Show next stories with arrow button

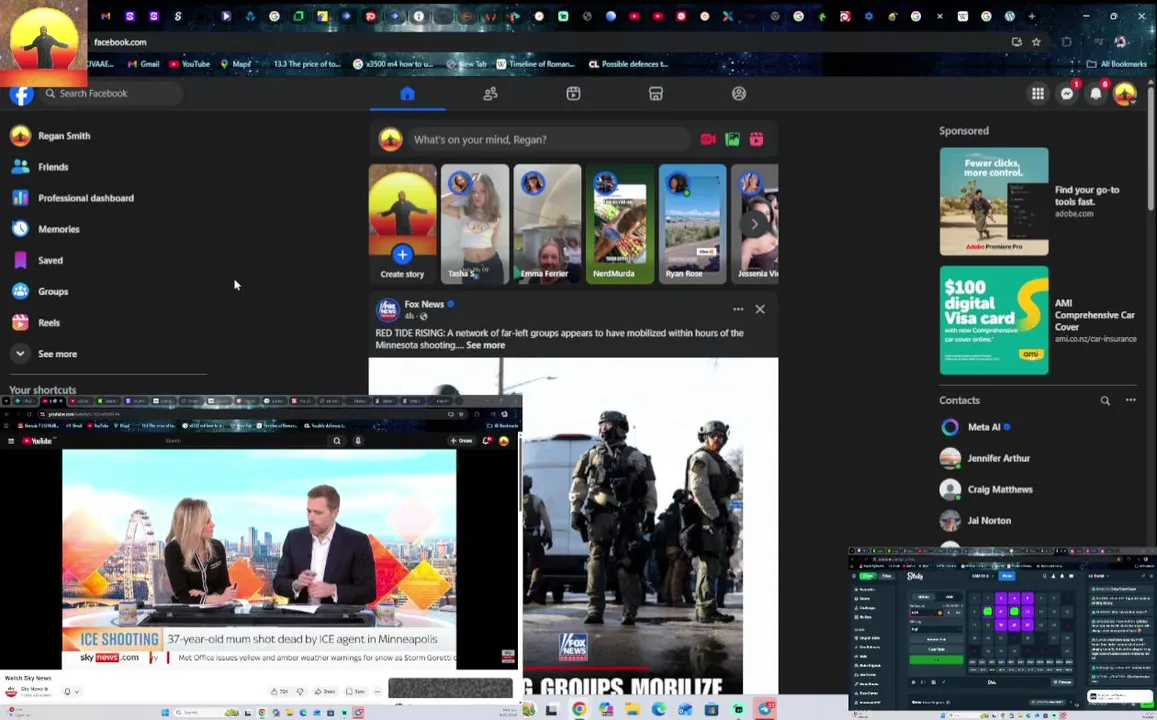pyautogui.click(x=754, y=224)
